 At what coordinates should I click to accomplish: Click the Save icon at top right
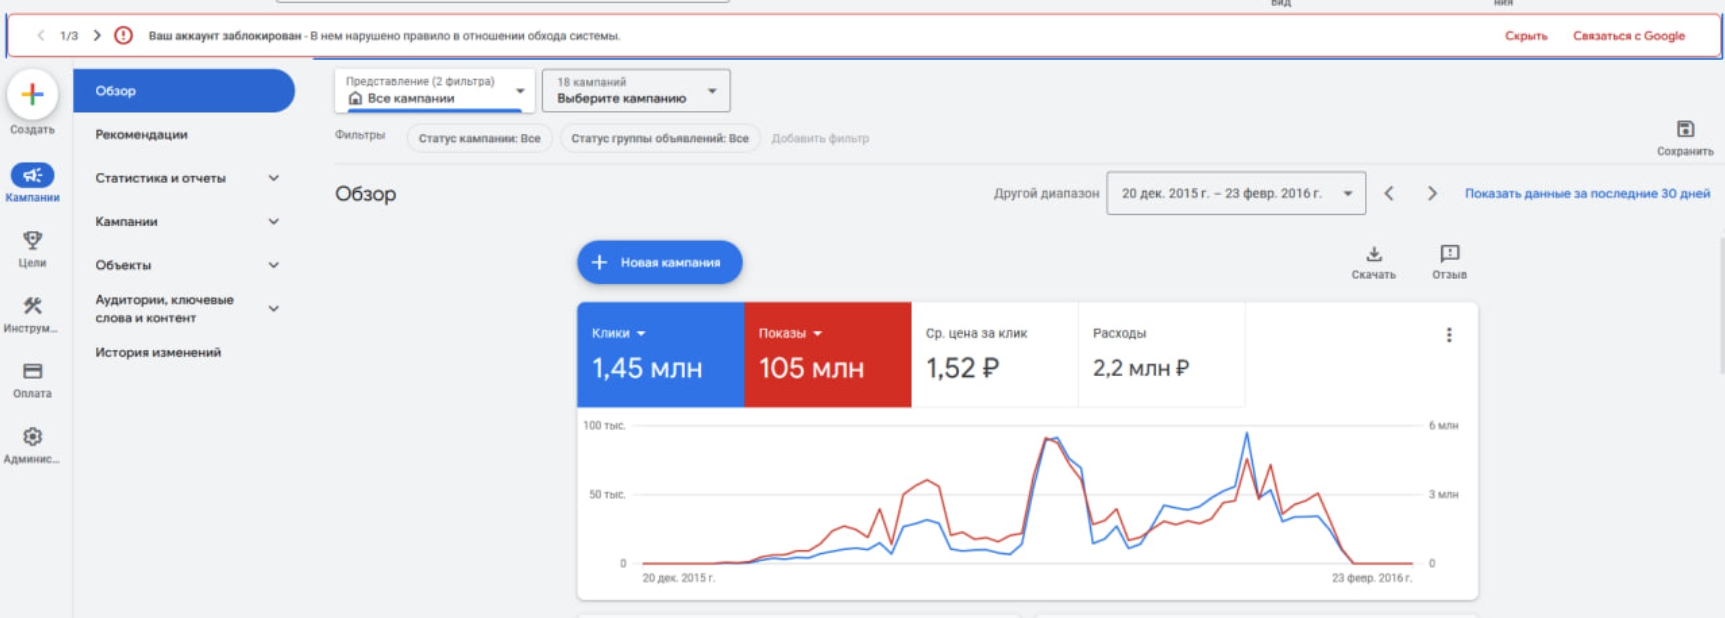1685,130
